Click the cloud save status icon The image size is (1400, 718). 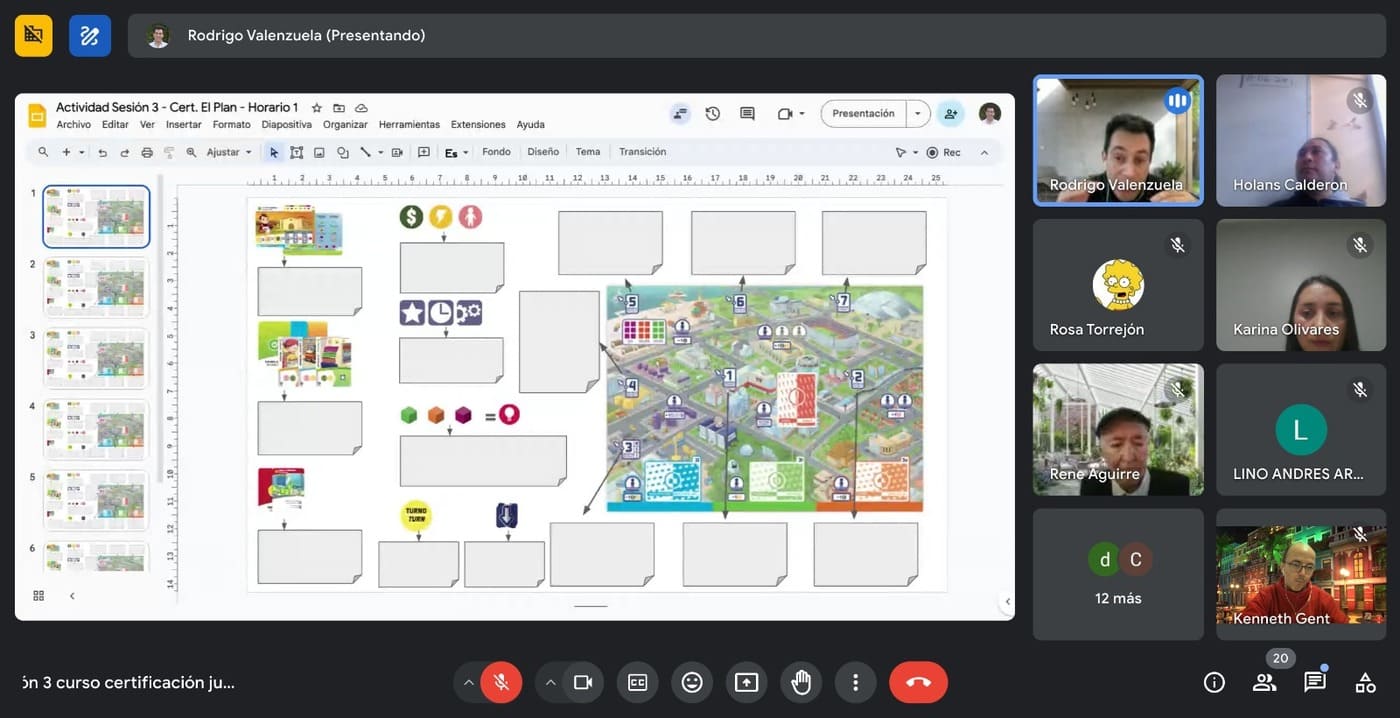click(361, 107)
